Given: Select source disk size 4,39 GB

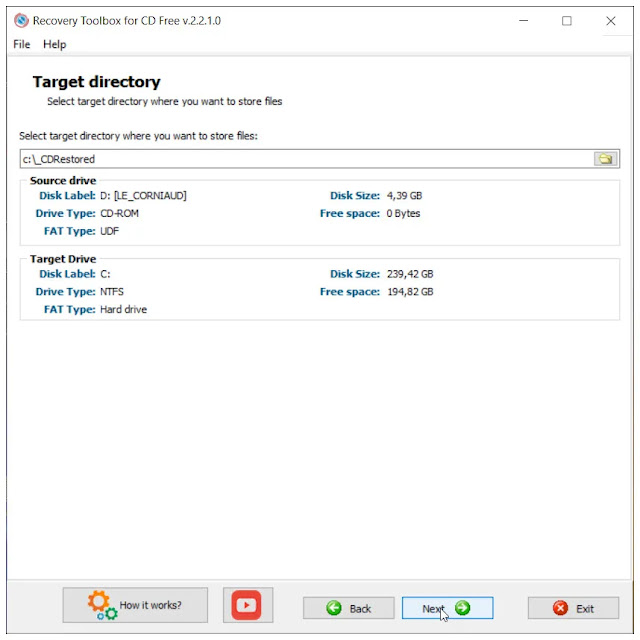Looking at the screenshot, I should pyautogui.click(x=404, y=196).
